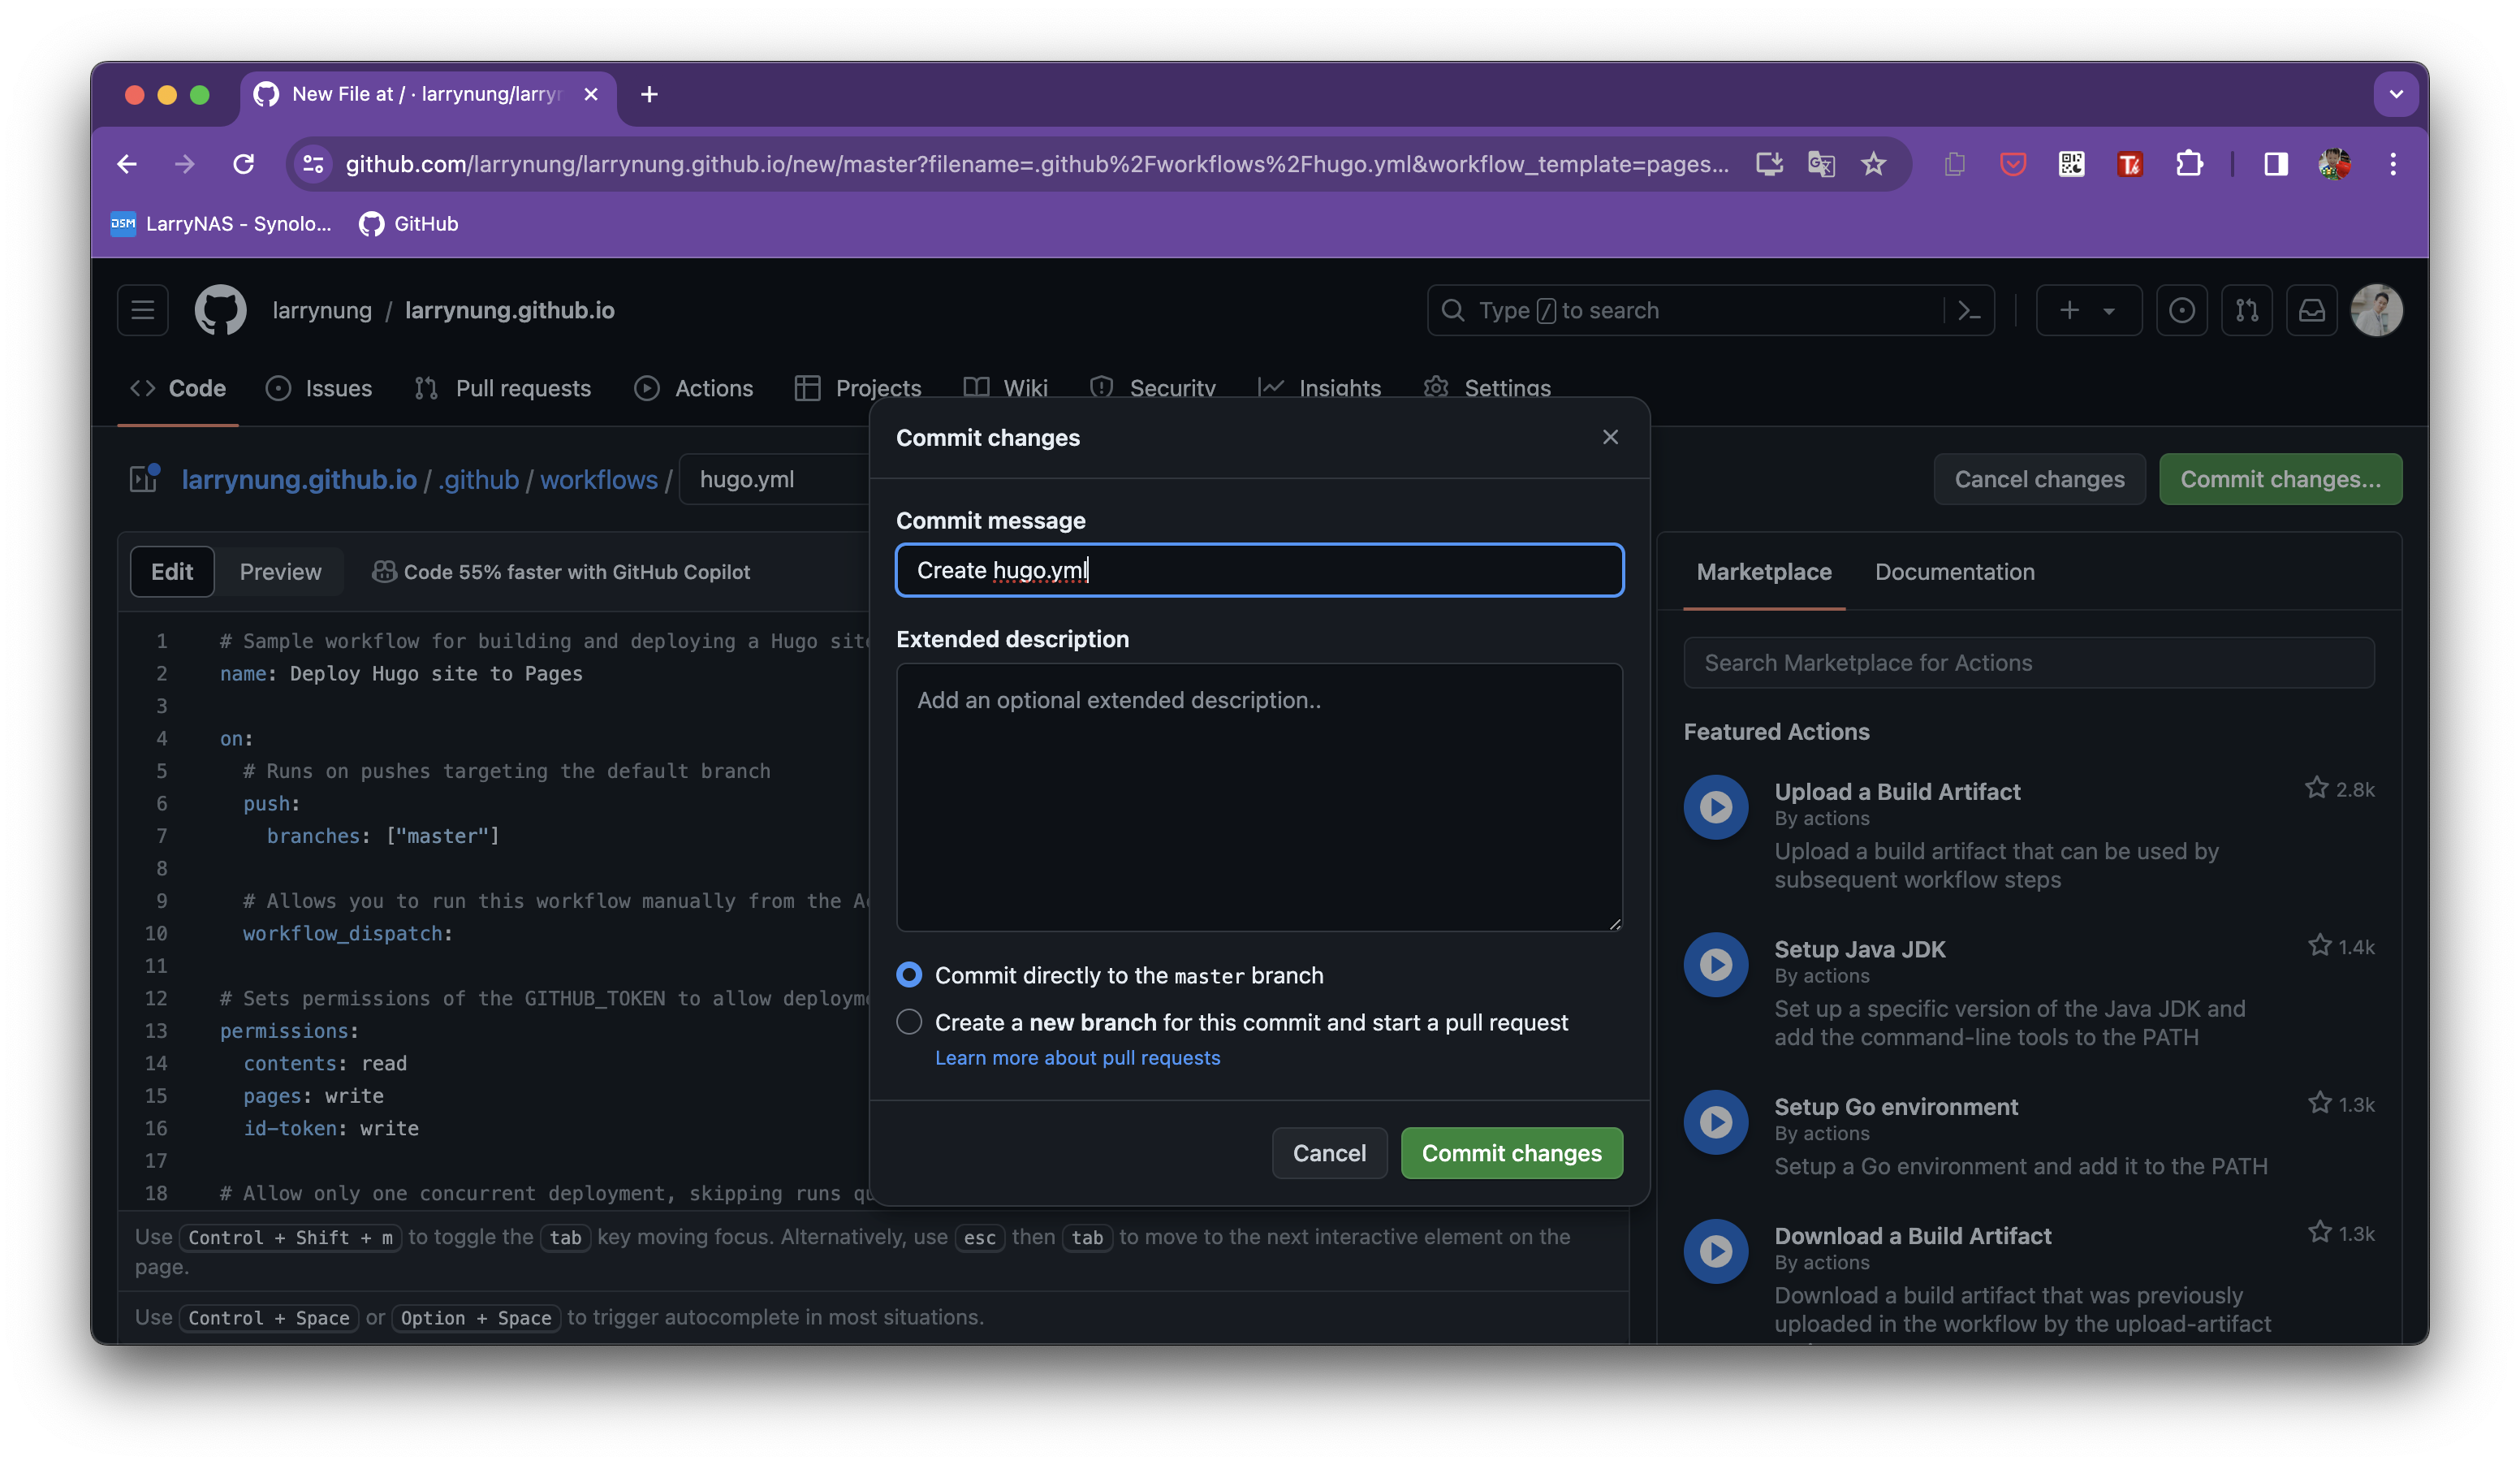
Task: Open the user avatar menu on GitHub
Action: click(2376, 310)
